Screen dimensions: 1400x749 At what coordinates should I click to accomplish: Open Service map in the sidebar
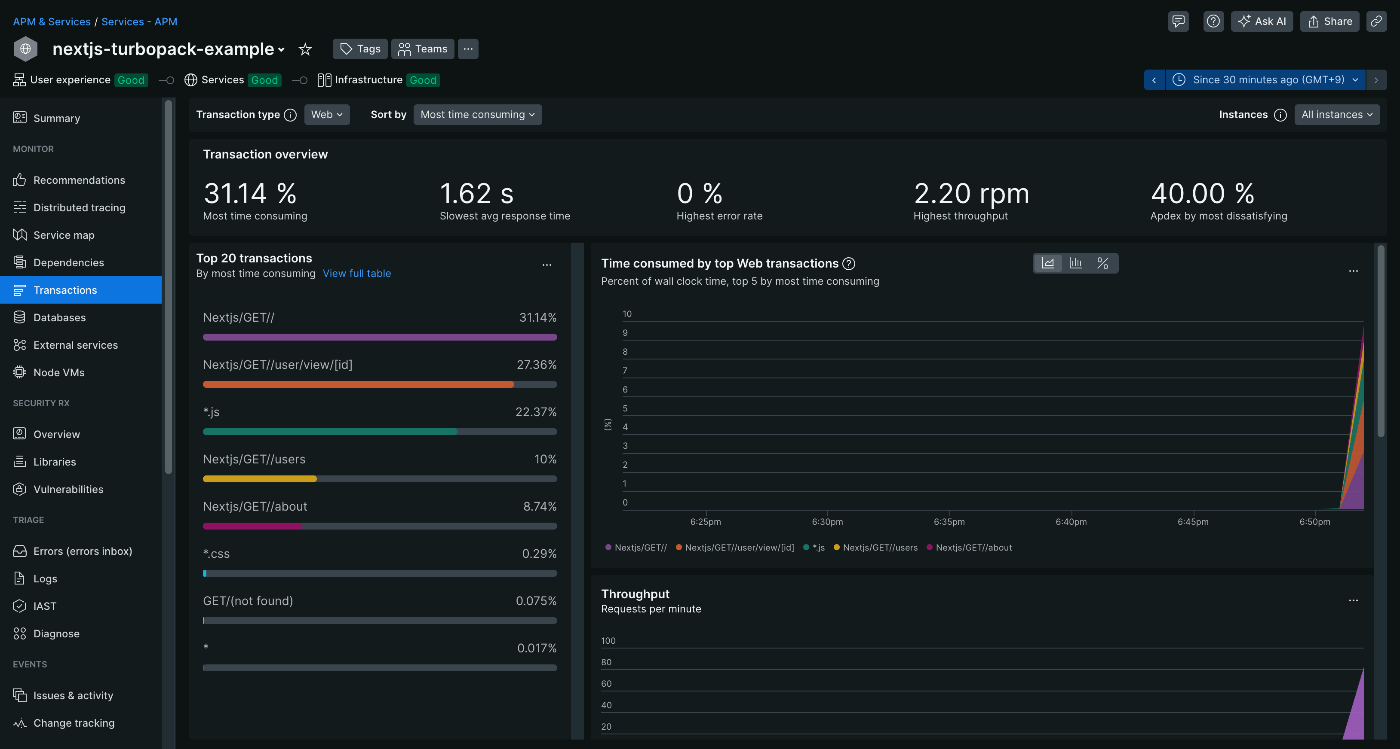pyautogui.click(x=81, y=235)
